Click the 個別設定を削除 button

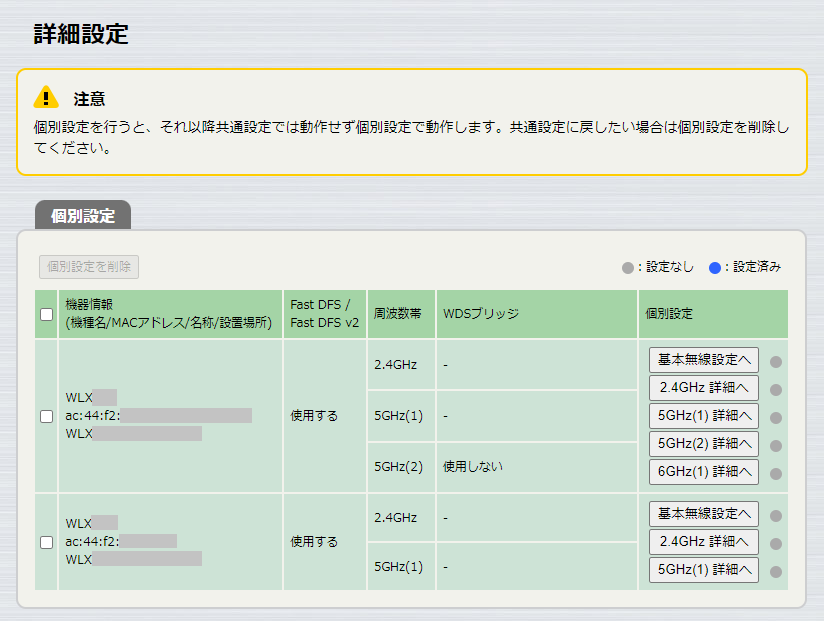pyautogui.click(x=88, y=266)
